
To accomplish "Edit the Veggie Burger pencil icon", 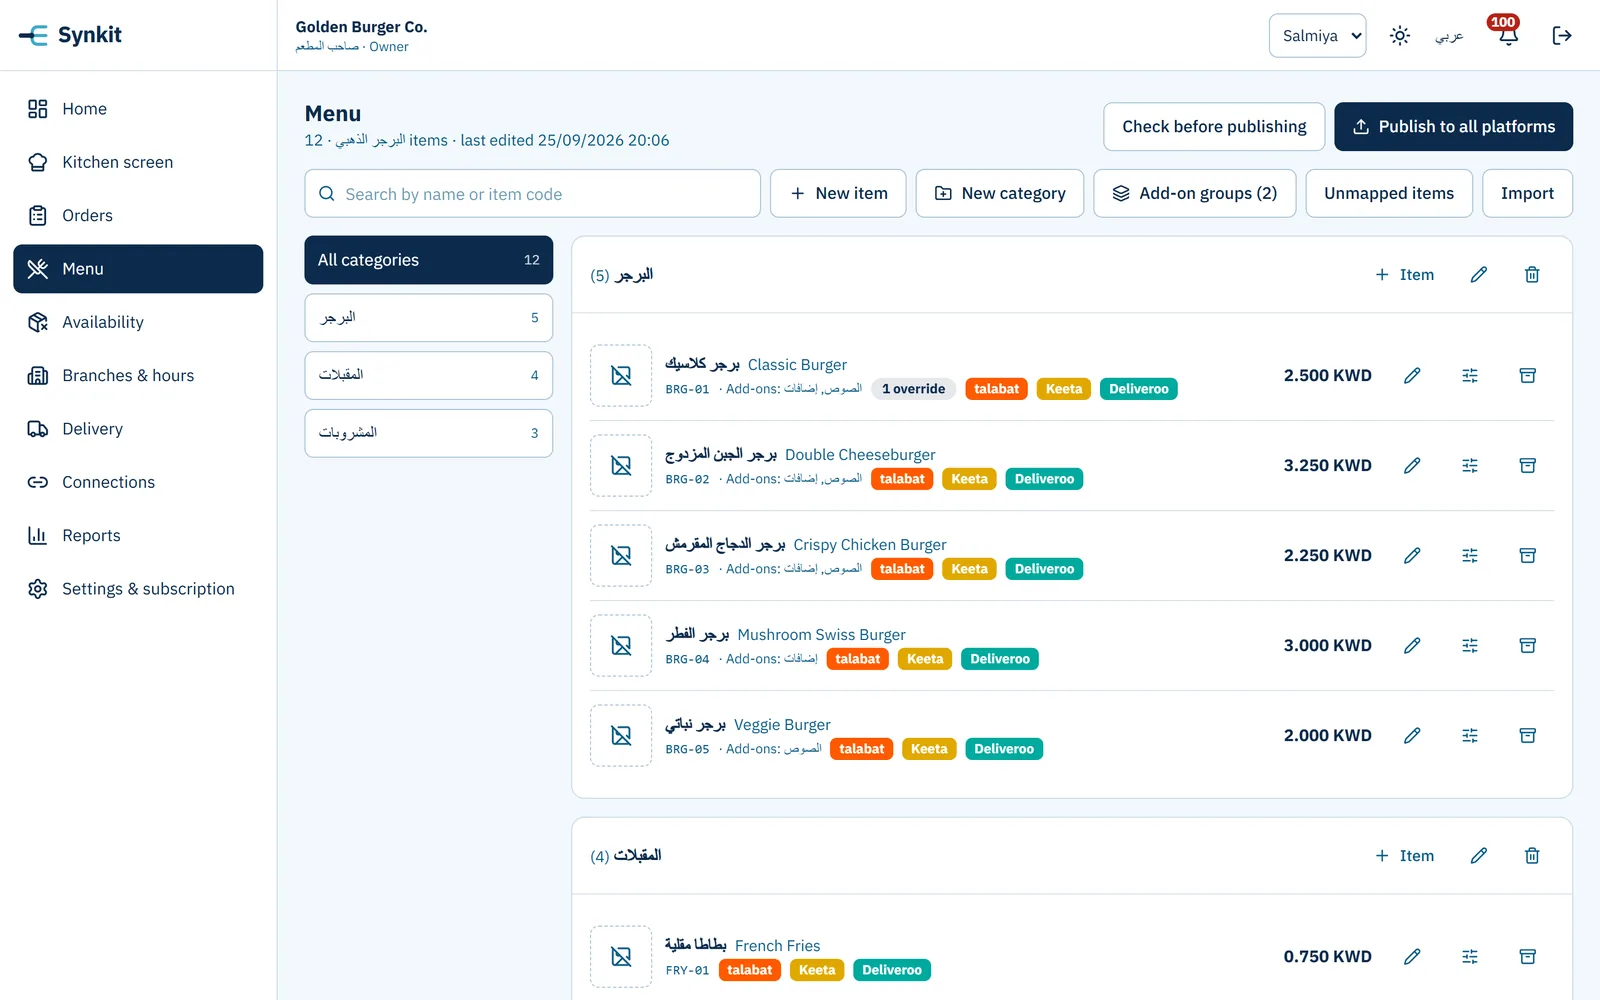I will 1412,736.
